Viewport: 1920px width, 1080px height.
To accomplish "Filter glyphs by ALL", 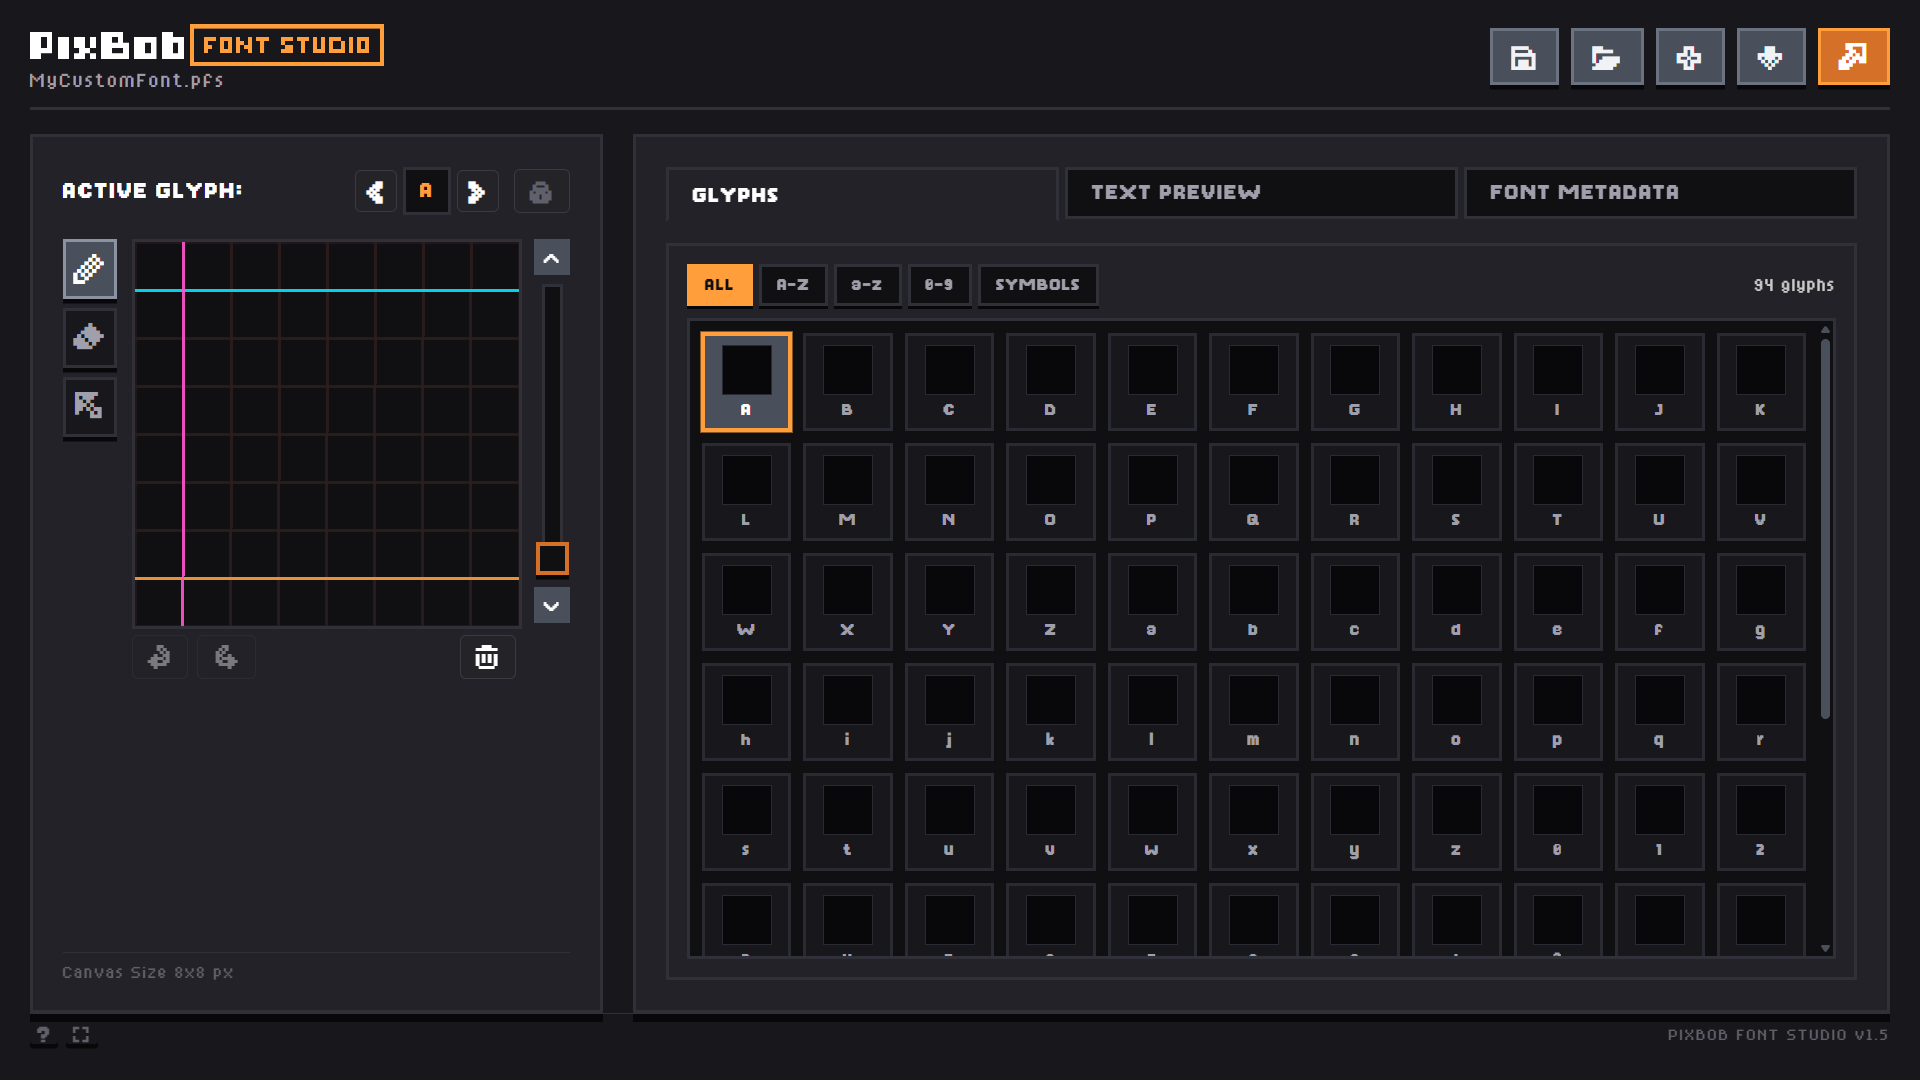I will coord(719,285).
